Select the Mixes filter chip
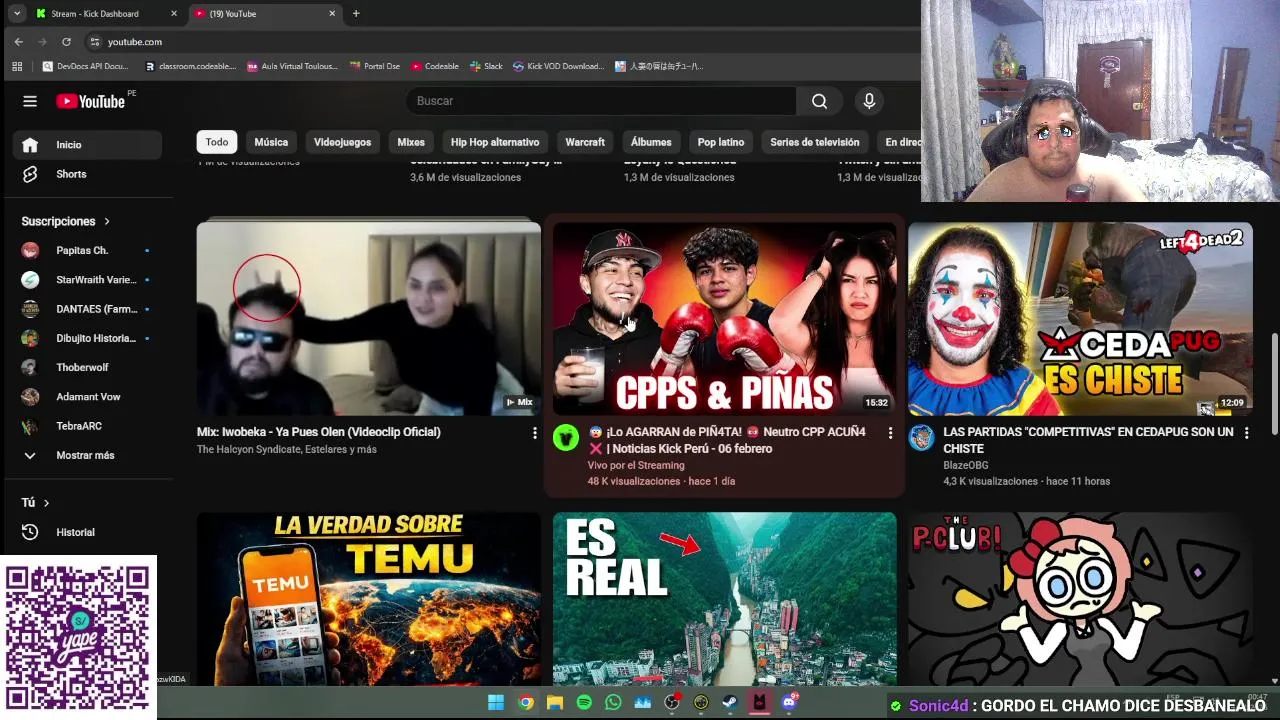 click(x=411, y=142)
